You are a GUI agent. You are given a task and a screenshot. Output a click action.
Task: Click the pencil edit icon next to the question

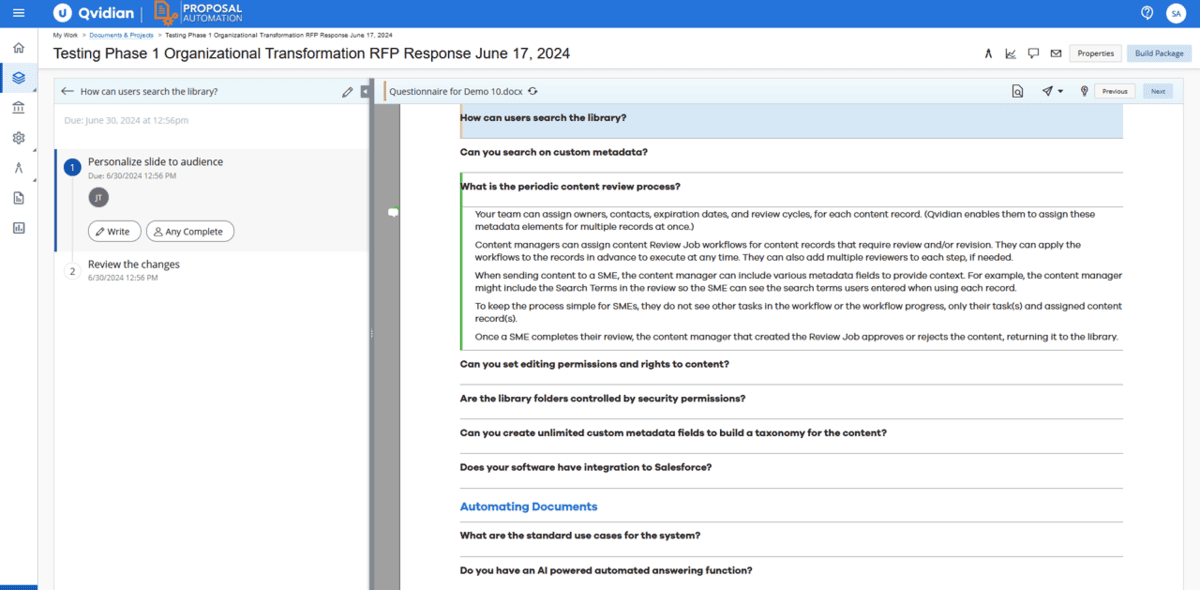tap(347, 91)
